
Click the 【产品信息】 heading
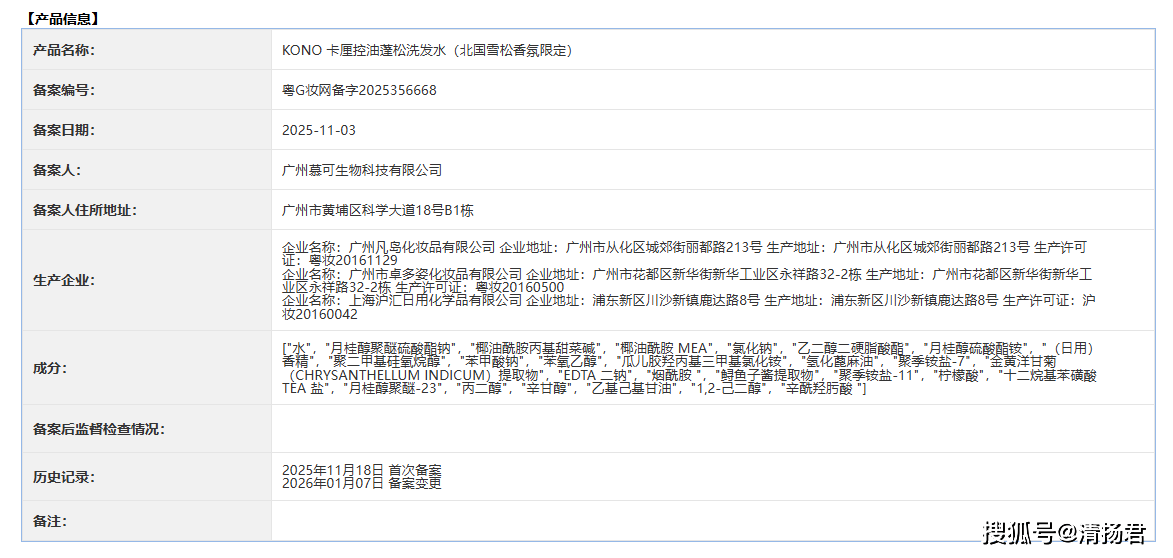pos(61,19)
